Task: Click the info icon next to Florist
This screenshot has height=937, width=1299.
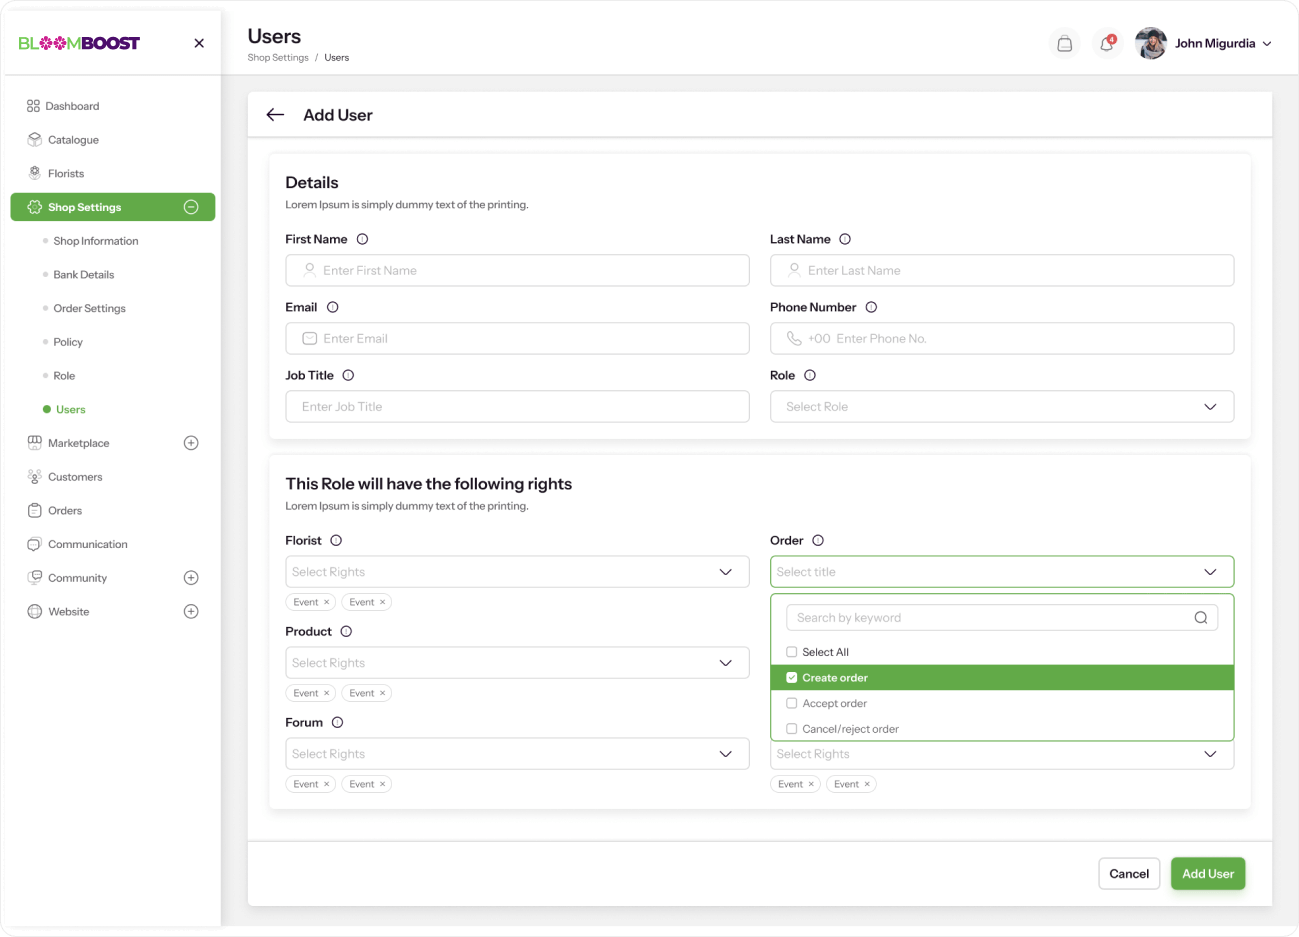Action: click(336, 540)
